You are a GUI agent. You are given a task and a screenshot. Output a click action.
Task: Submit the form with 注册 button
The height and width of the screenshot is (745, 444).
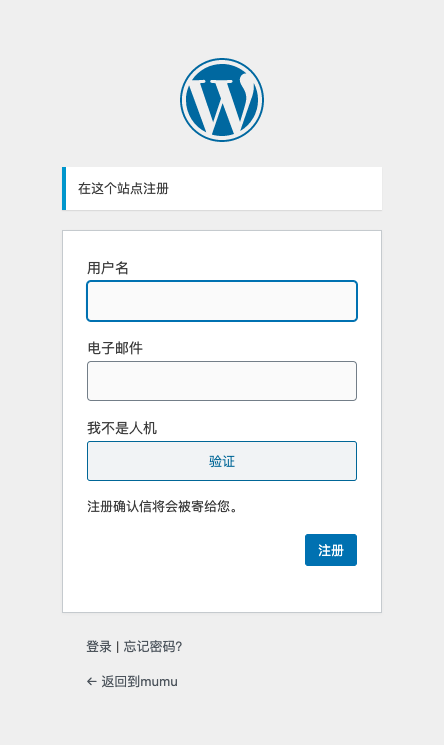coord(331,550)
